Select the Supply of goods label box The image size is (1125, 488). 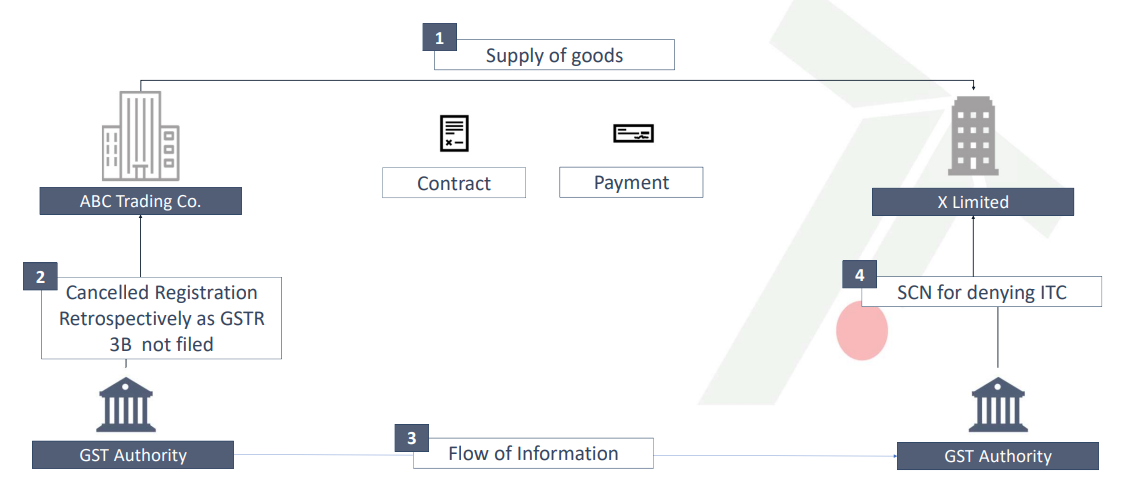coord(554,55)
